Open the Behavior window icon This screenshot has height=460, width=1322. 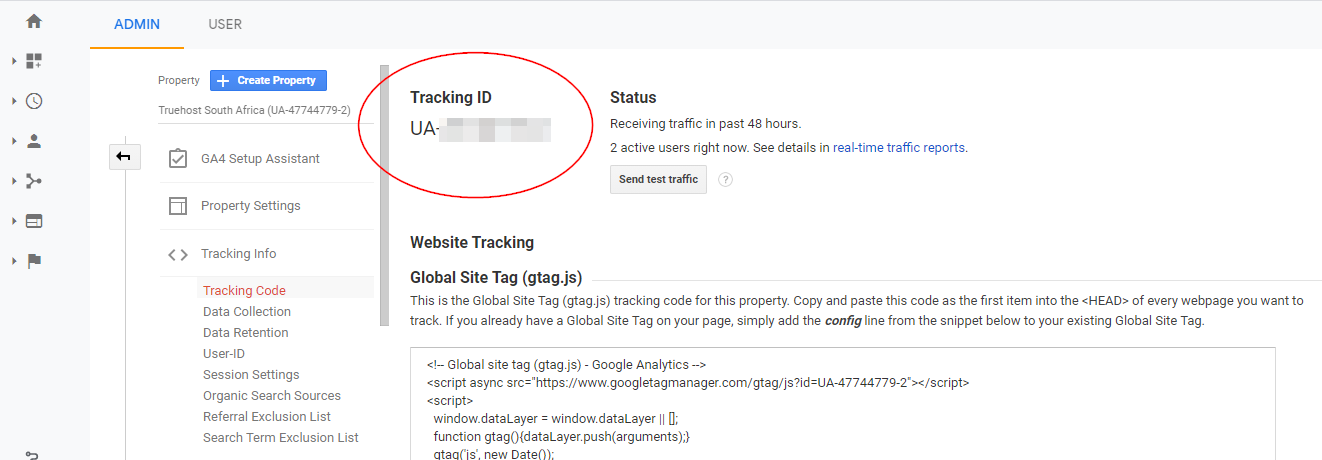[x=34, y=221]
